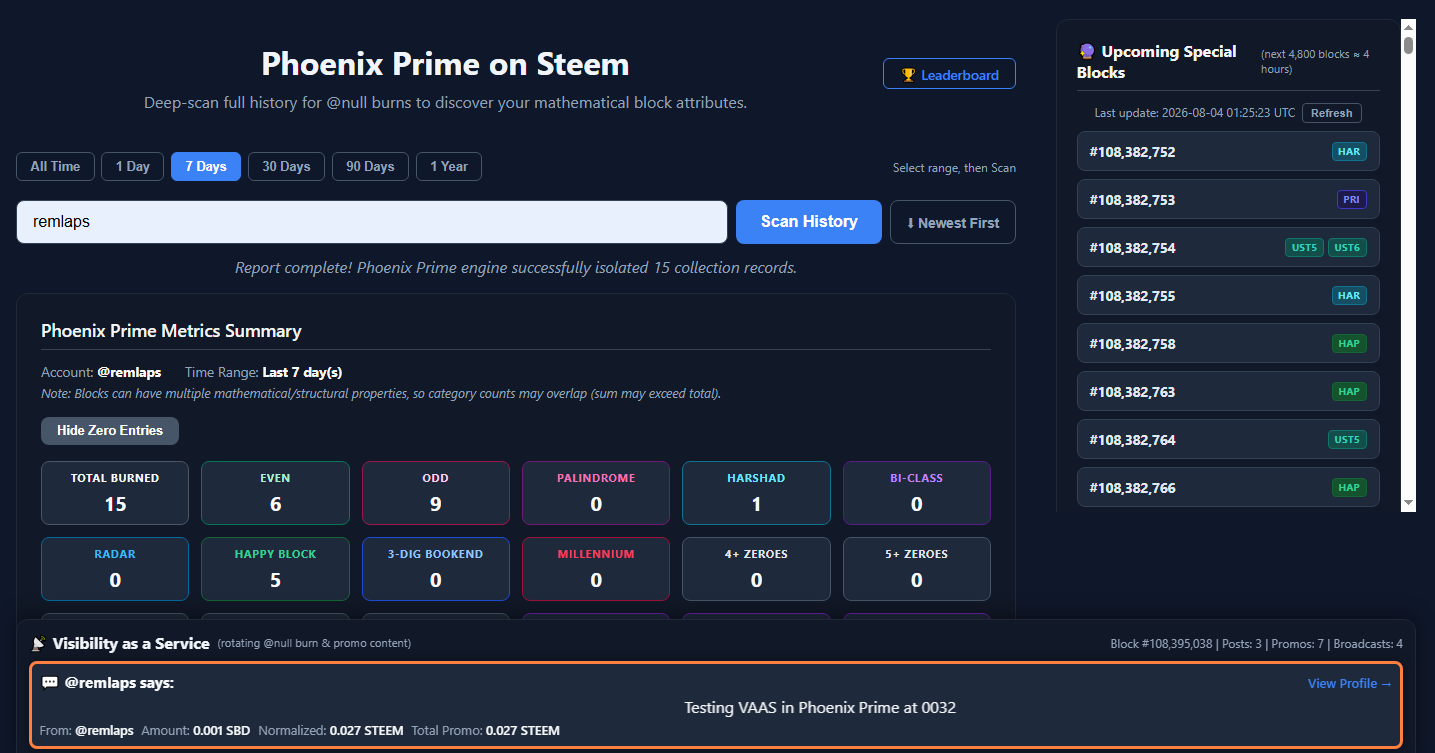1435x753 pixels.
Task: Click the Even metric card
Action: (x=276, y=493)
